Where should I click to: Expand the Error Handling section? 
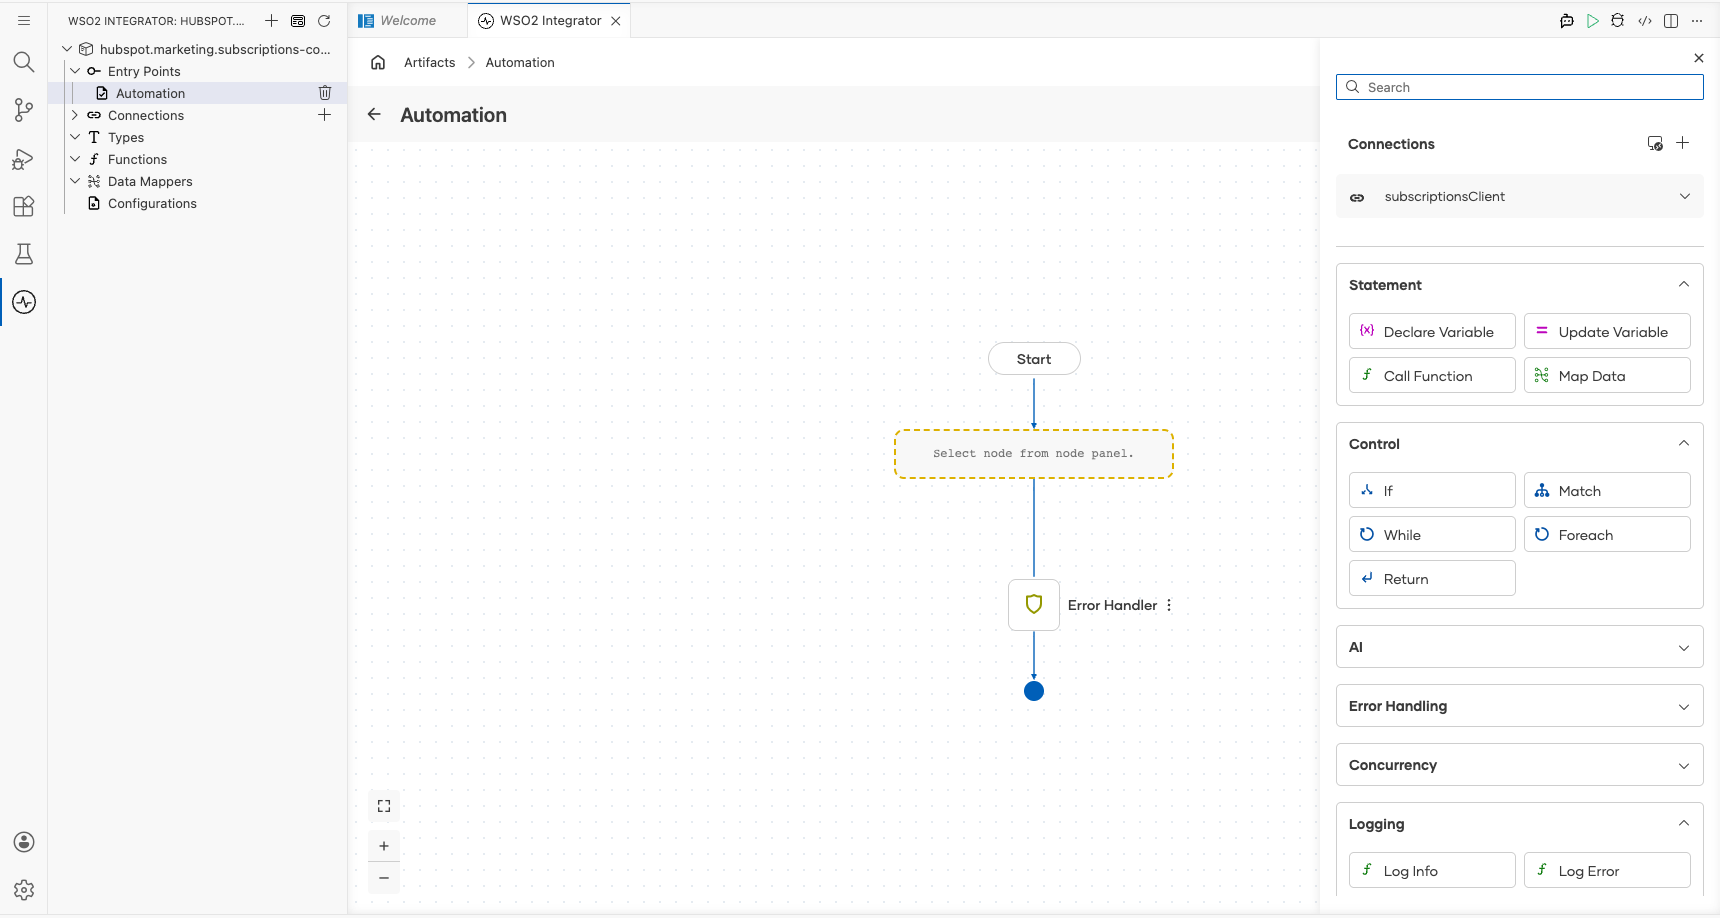point(1684,706)
